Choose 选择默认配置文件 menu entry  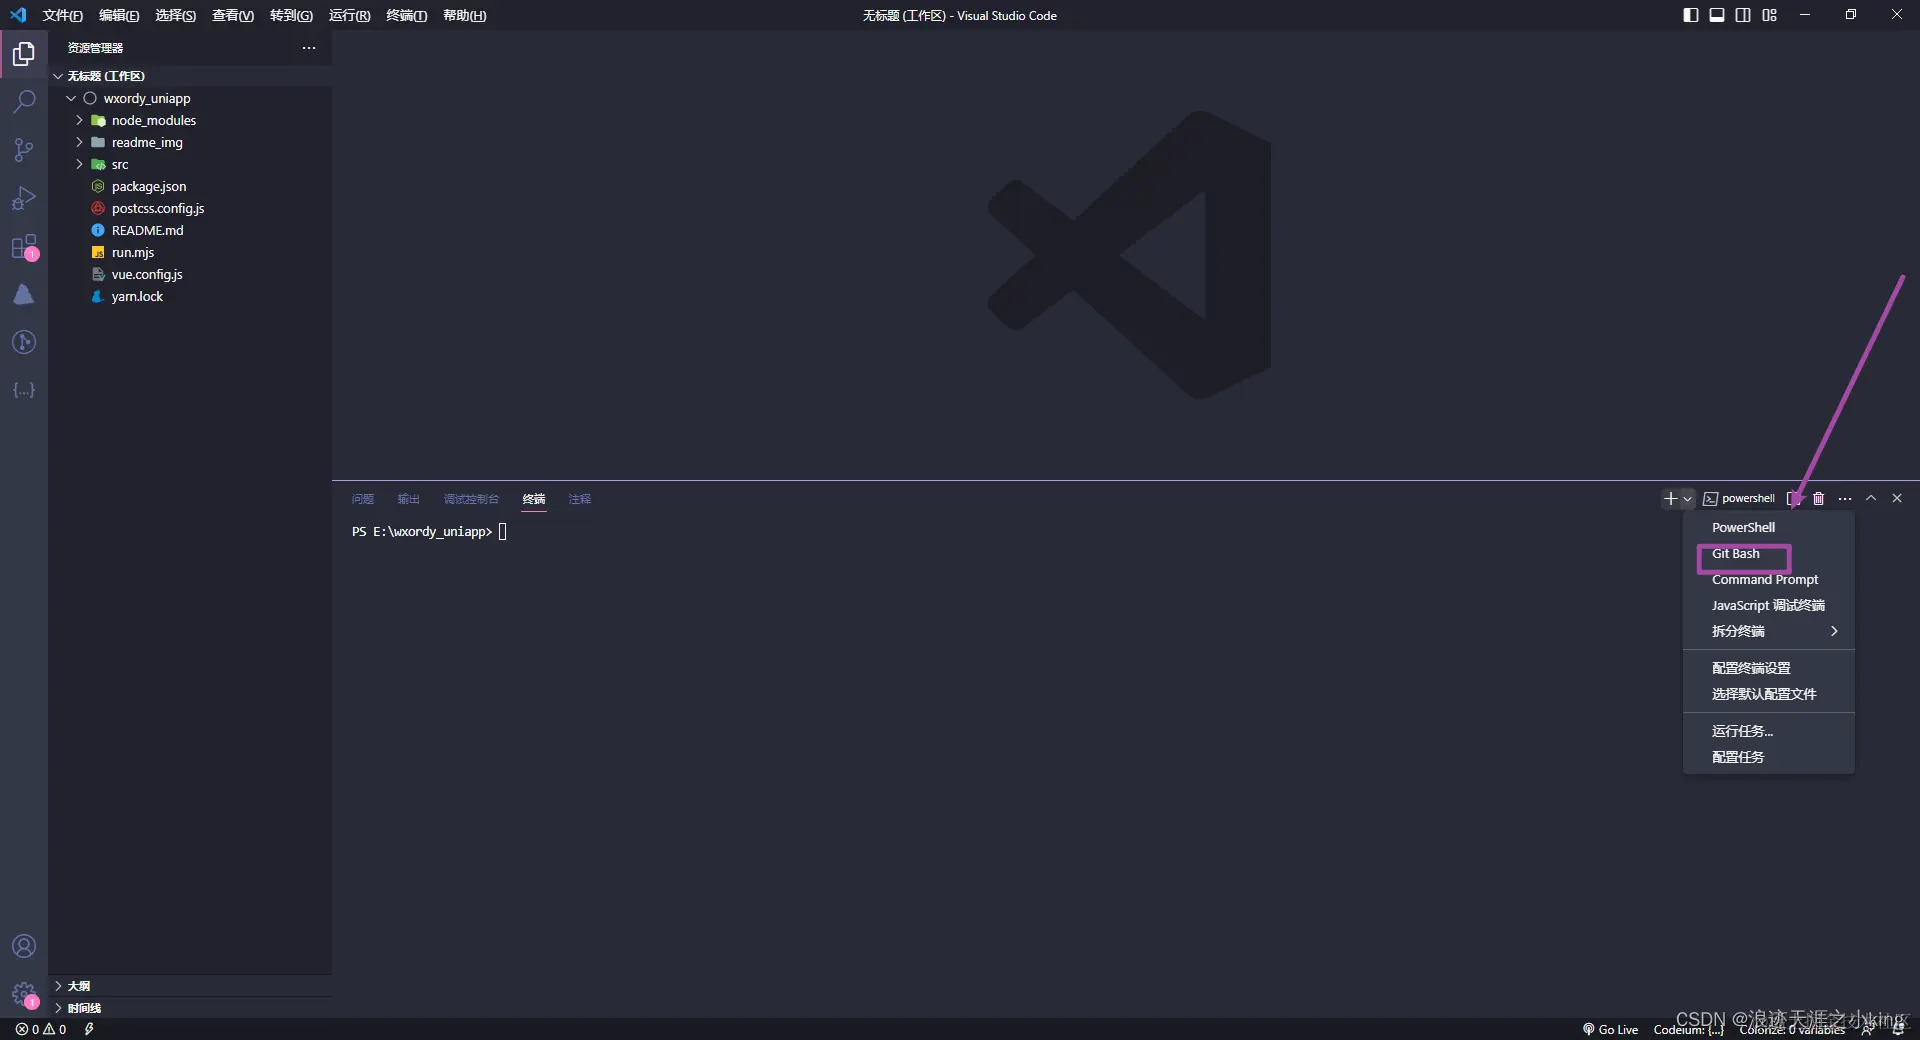[1769, 694]
